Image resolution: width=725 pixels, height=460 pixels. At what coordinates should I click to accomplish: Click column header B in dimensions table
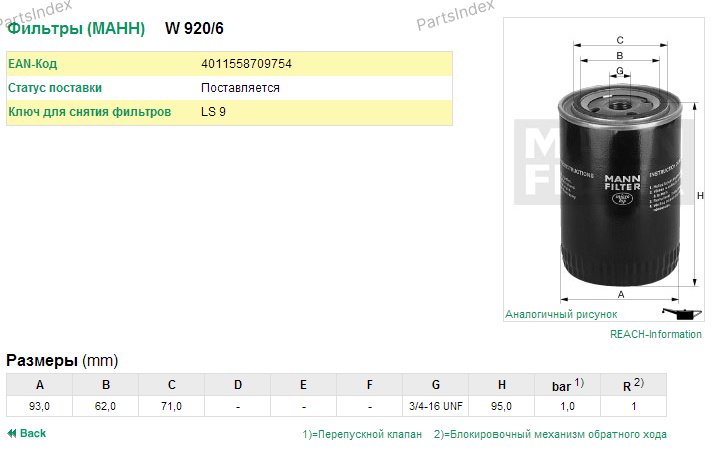(x=106, y=385)
